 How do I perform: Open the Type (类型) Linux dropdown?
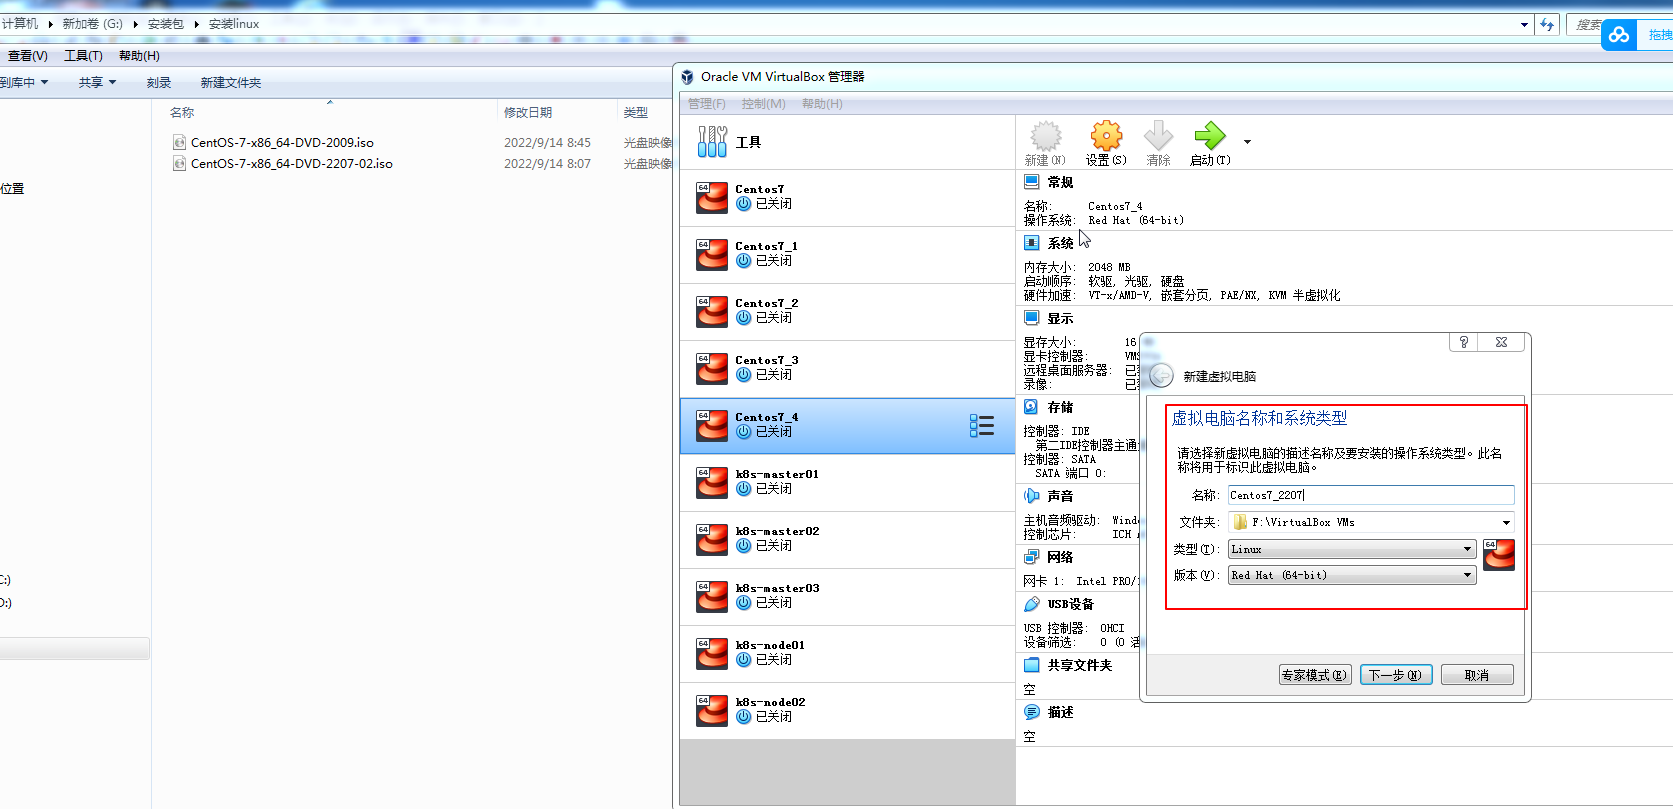[1352, 549]
